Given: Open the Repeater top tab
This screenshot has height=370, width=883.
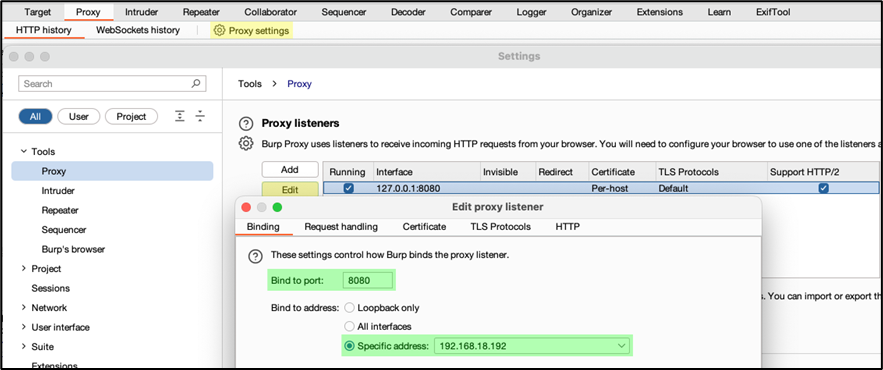Looking at the screenshot, I should click(x=201, y=12).
